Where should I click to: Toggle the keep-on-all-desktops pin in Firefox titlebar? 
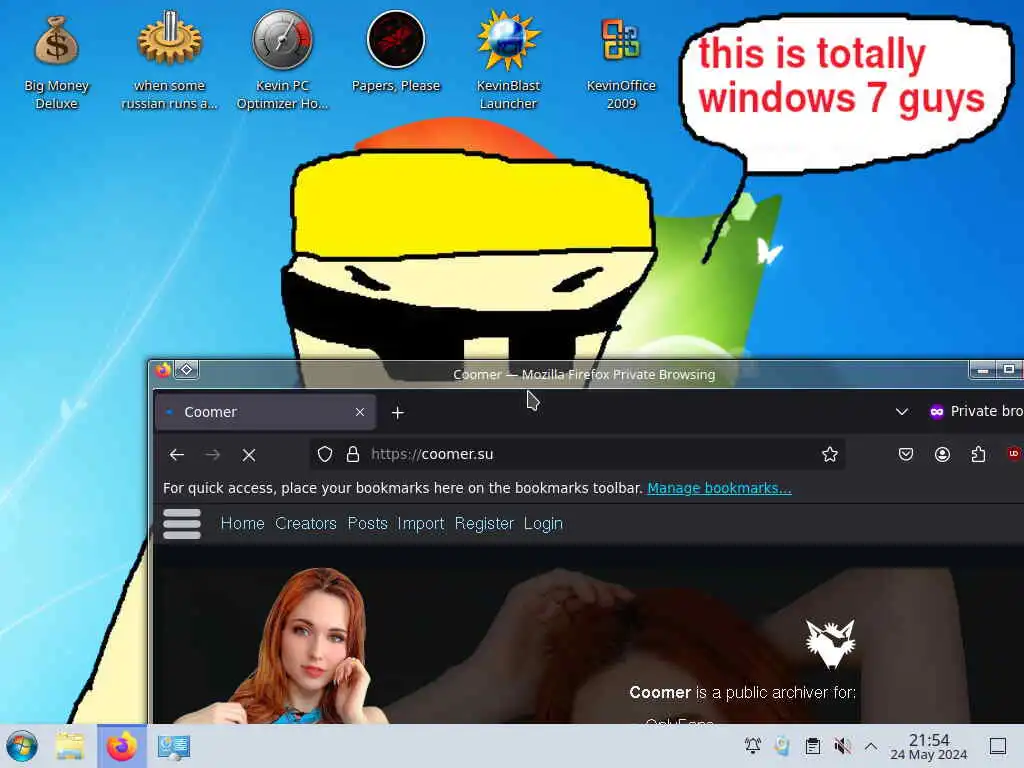[x=187, y=370]
